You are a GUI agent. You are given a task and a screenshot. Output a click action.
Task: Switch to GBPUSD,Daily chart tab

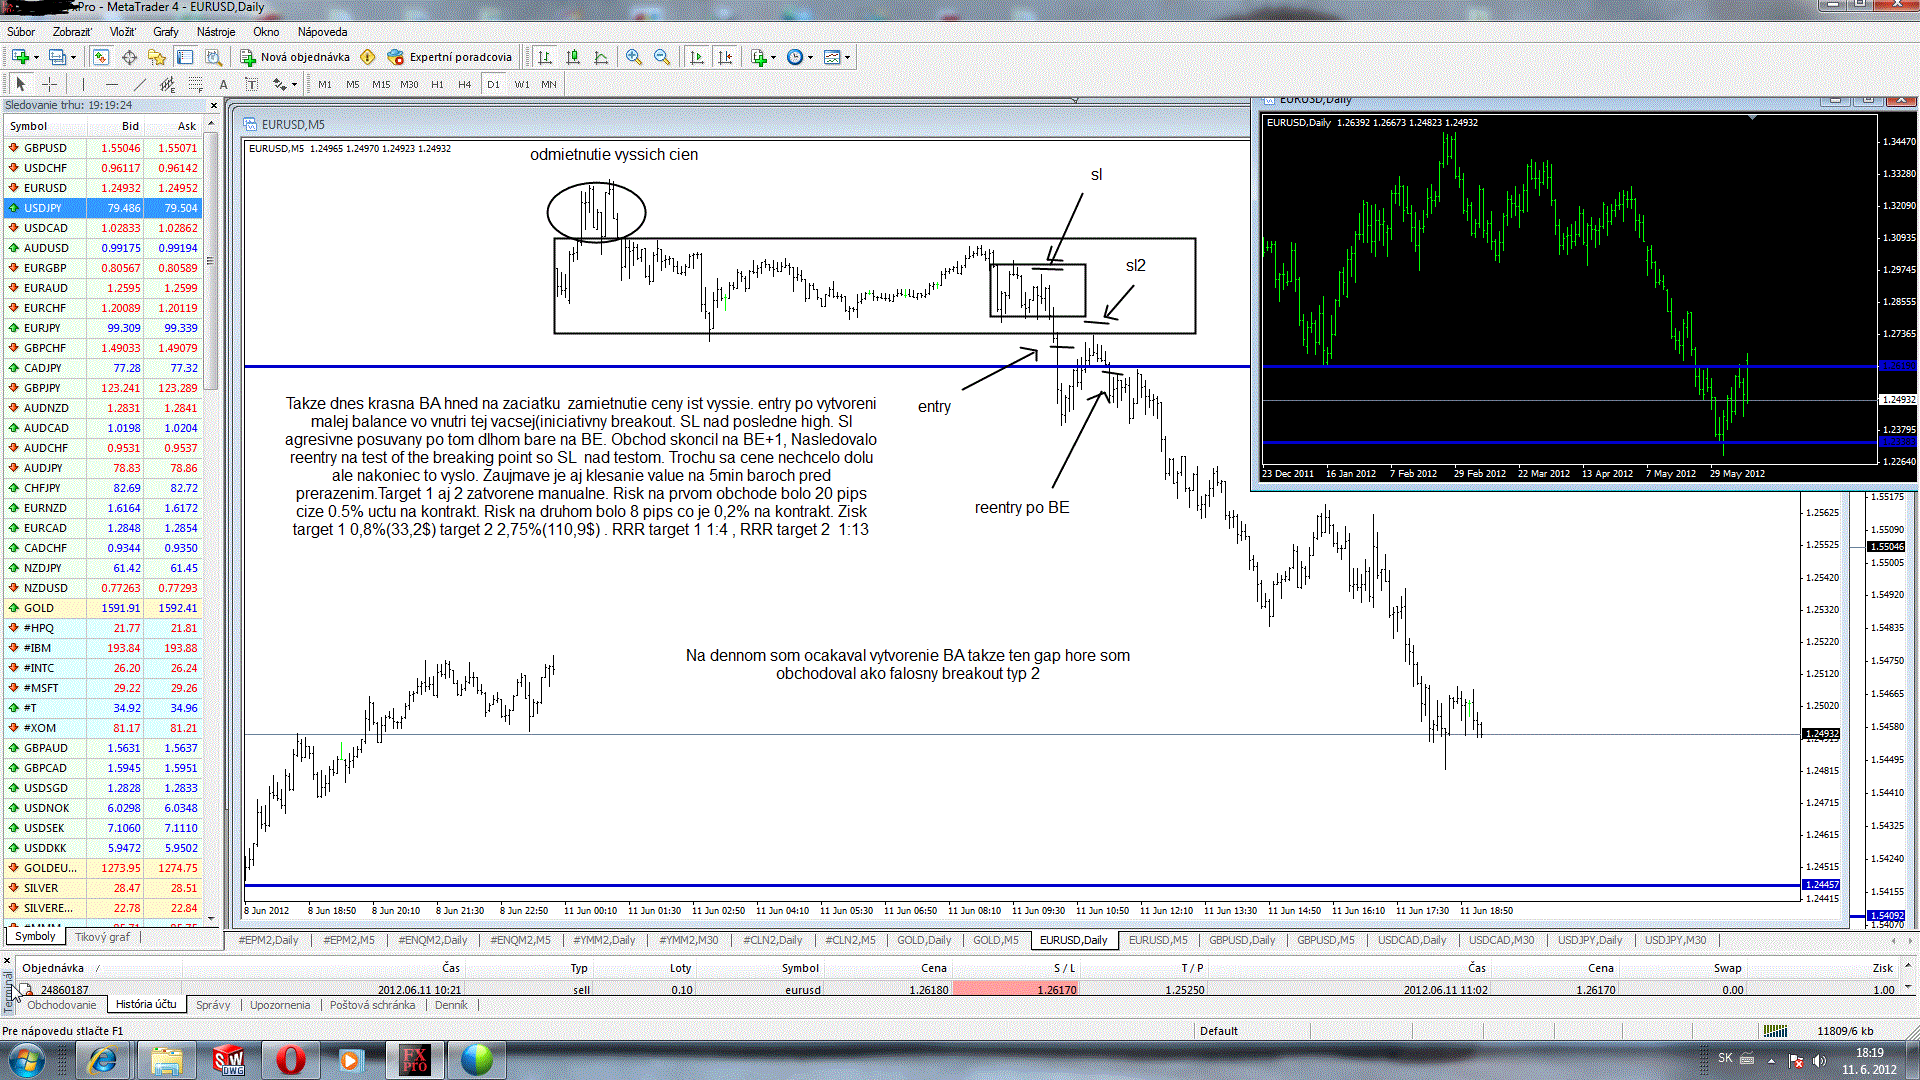(x=1242, y=940)
